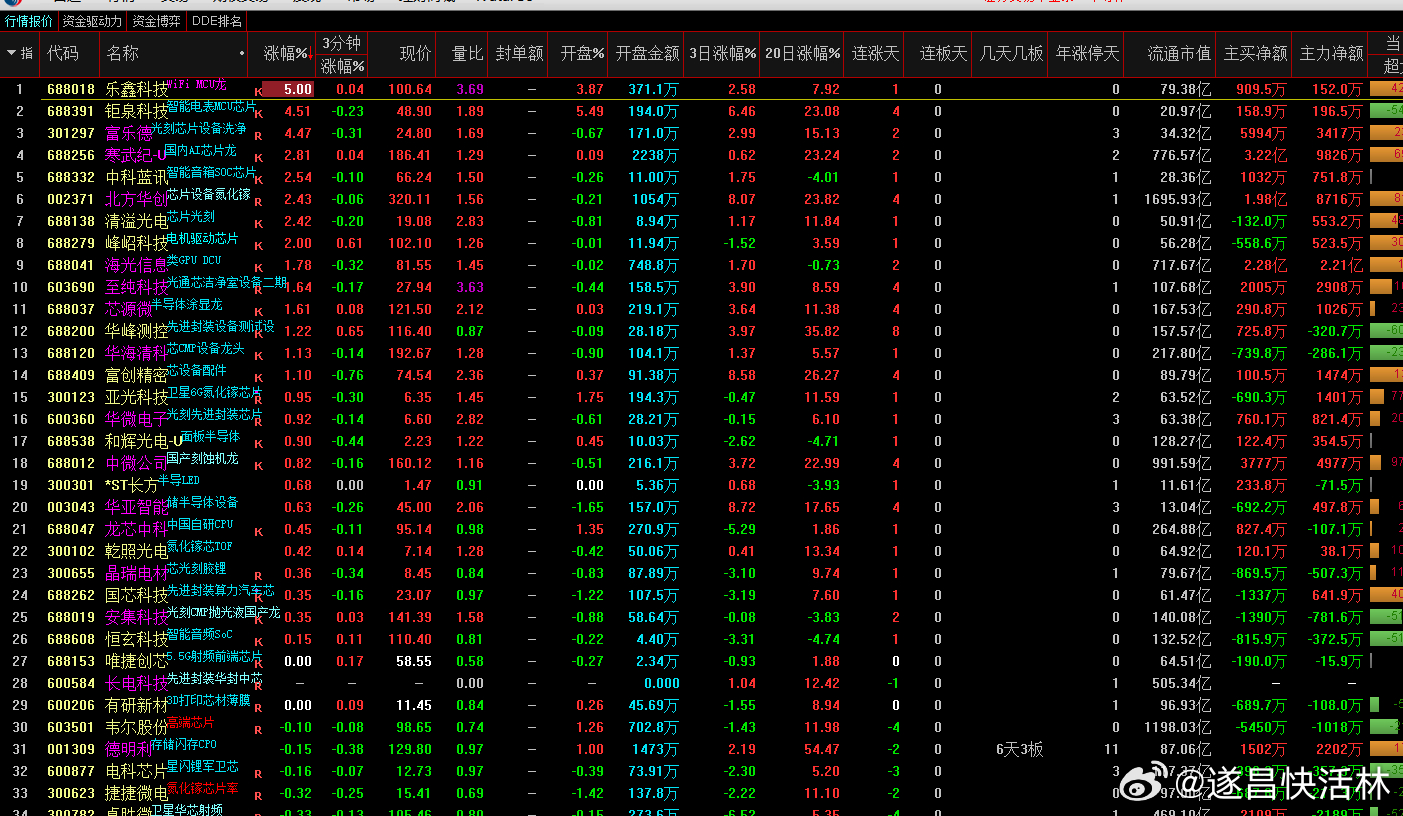
Task: Open the 资金驱动力 tab
Action: [92, 21]
